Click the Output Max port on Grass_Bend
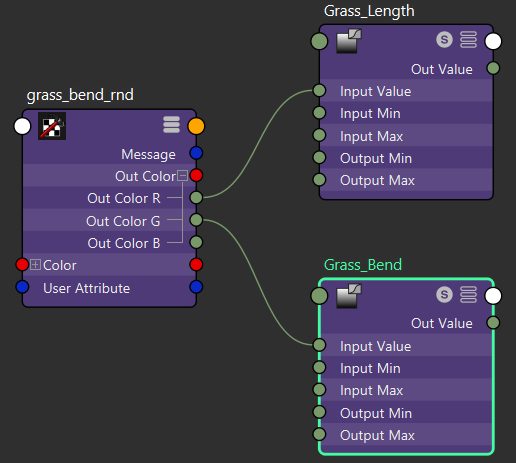 point(319,434)
